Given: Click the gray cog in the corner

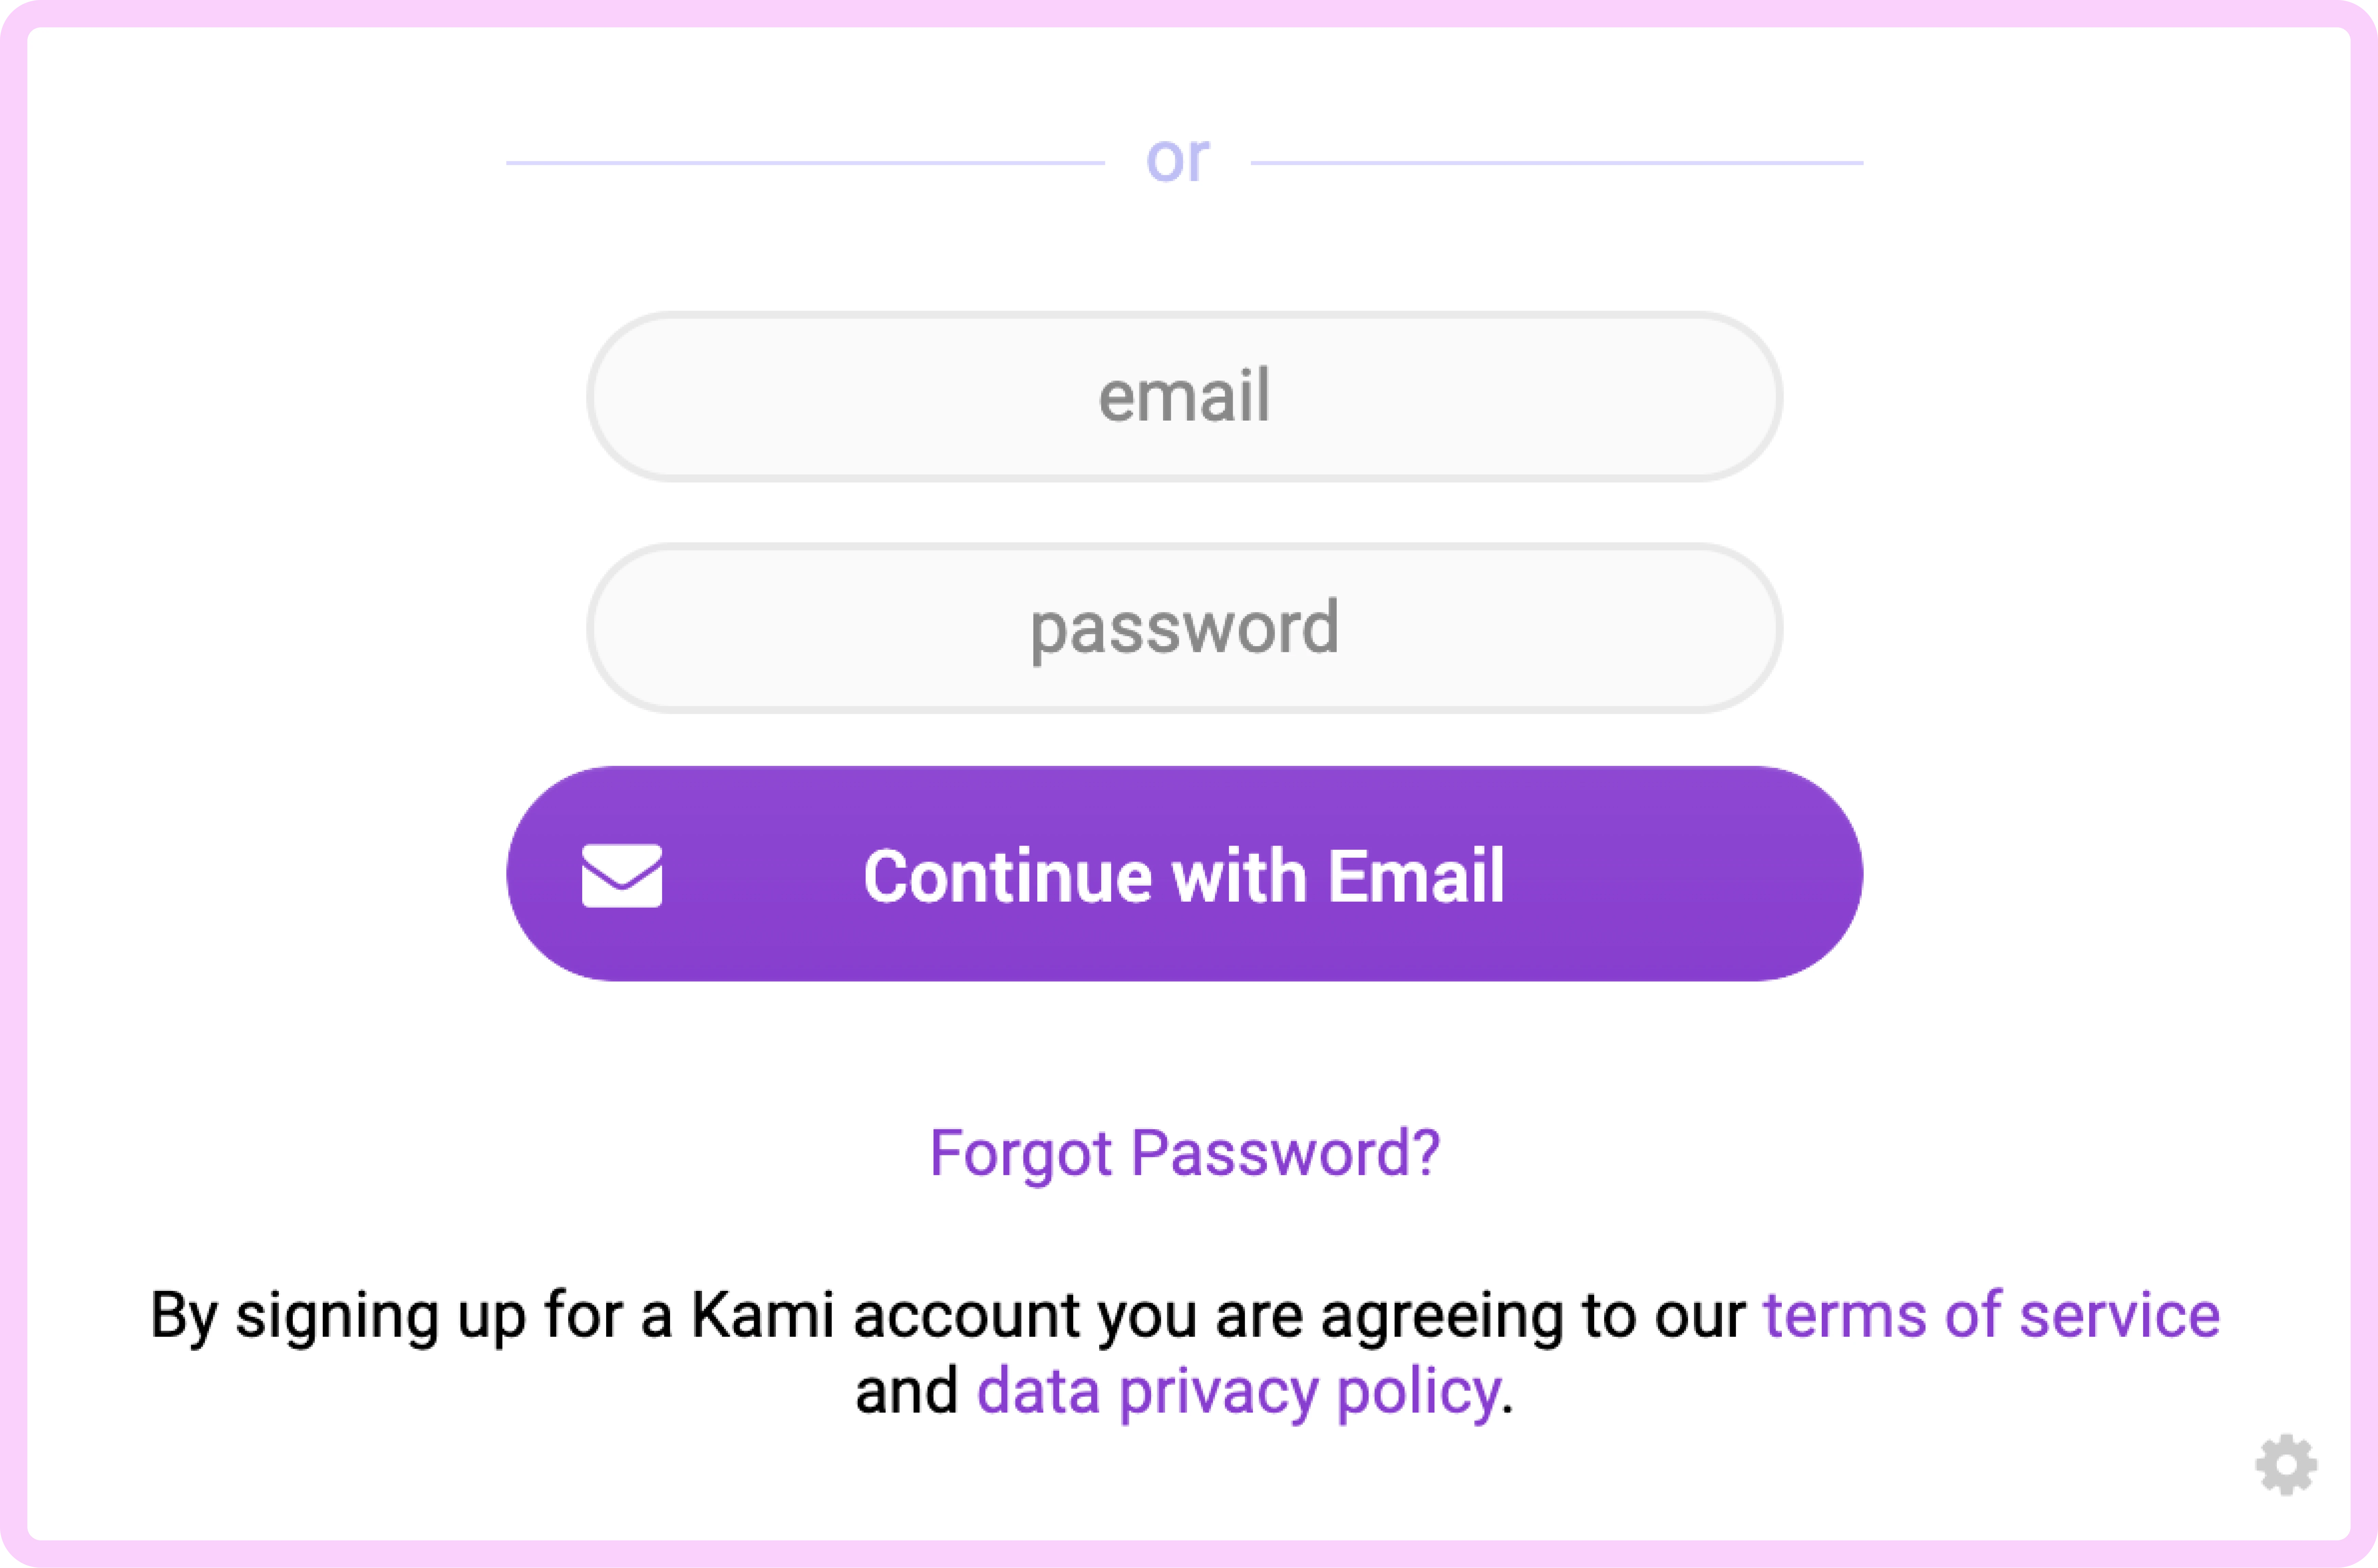Looking at the screenshot, I should (2286, 1465).
